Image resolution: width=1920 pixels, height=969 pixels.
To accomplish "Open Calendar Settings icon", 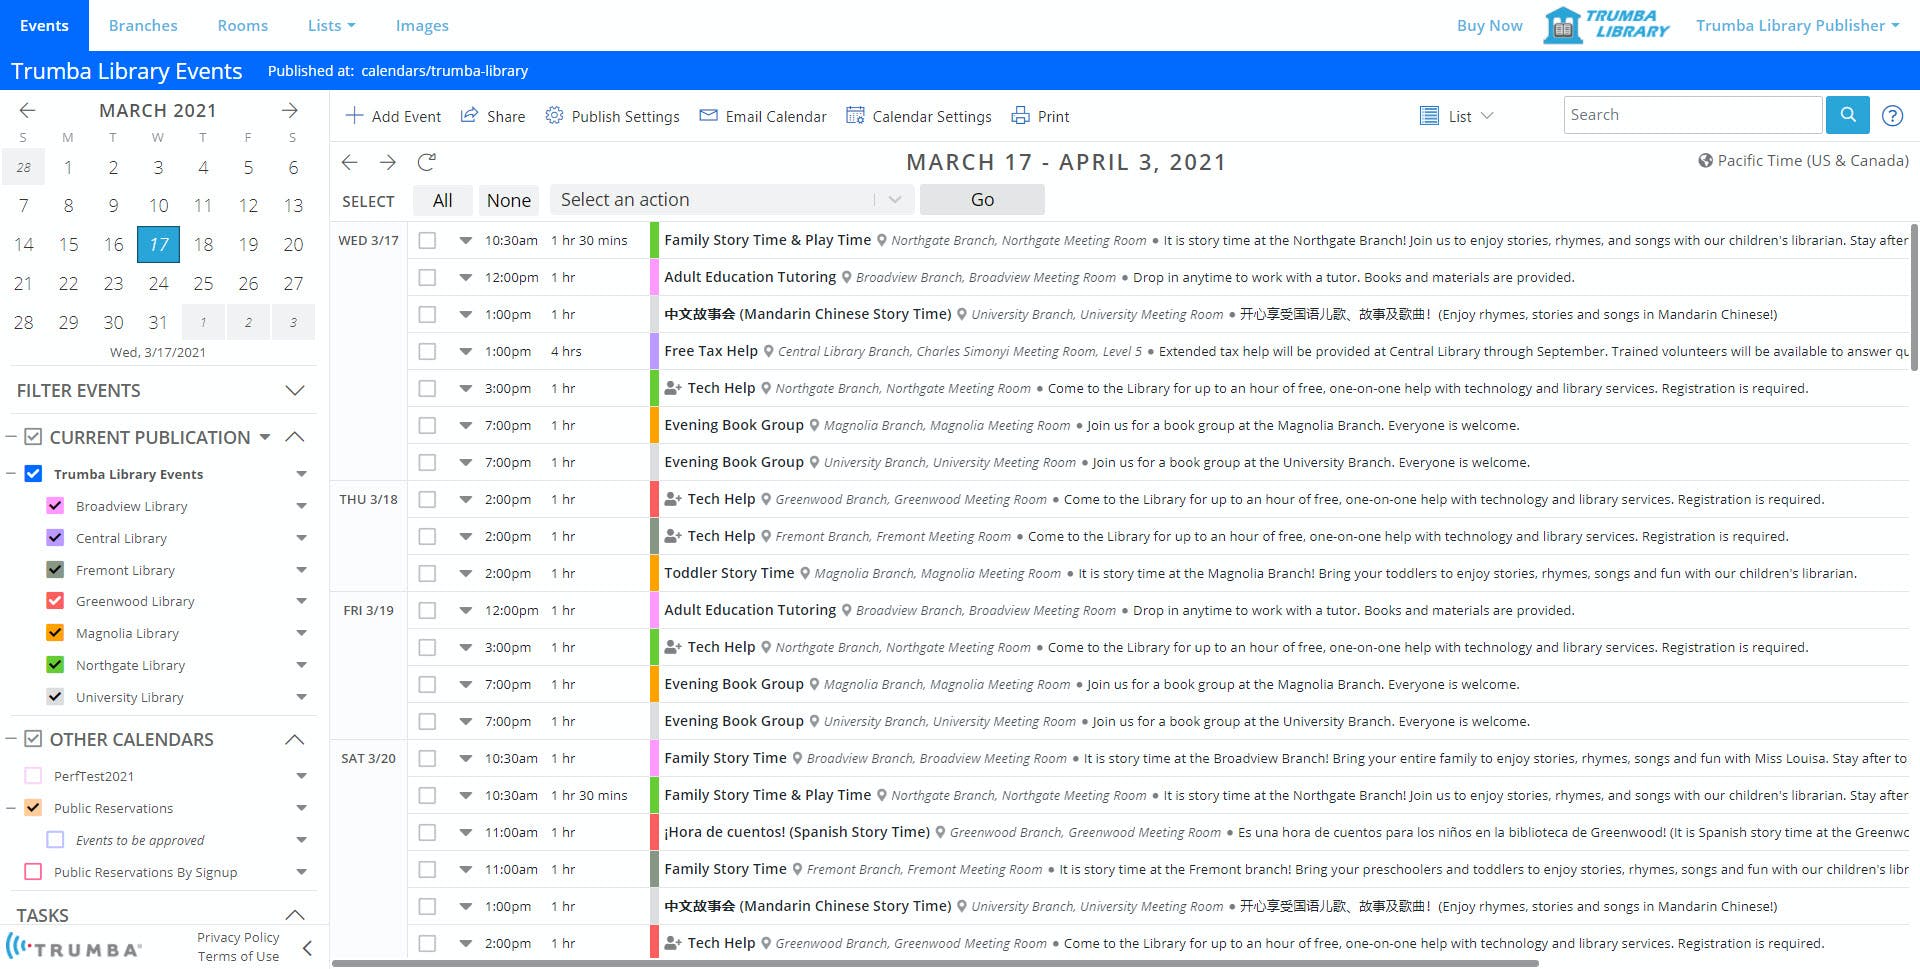I will point(855,116).
